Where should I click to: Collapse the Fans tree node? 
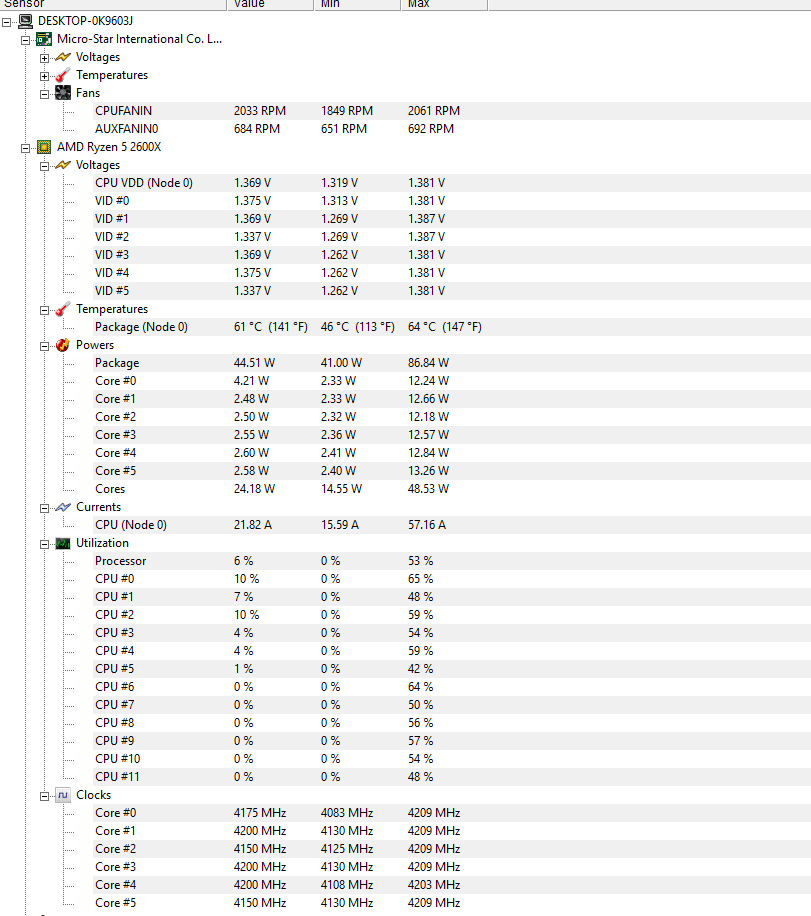tap(44, 94)
